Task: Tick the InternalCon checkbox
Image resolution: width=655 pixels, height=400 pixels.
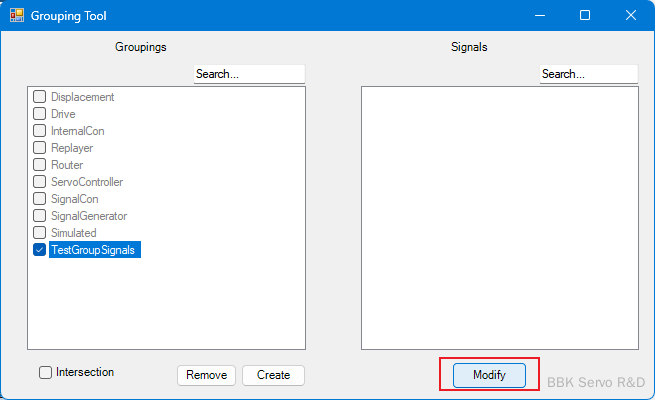Action: coord(40,131)
